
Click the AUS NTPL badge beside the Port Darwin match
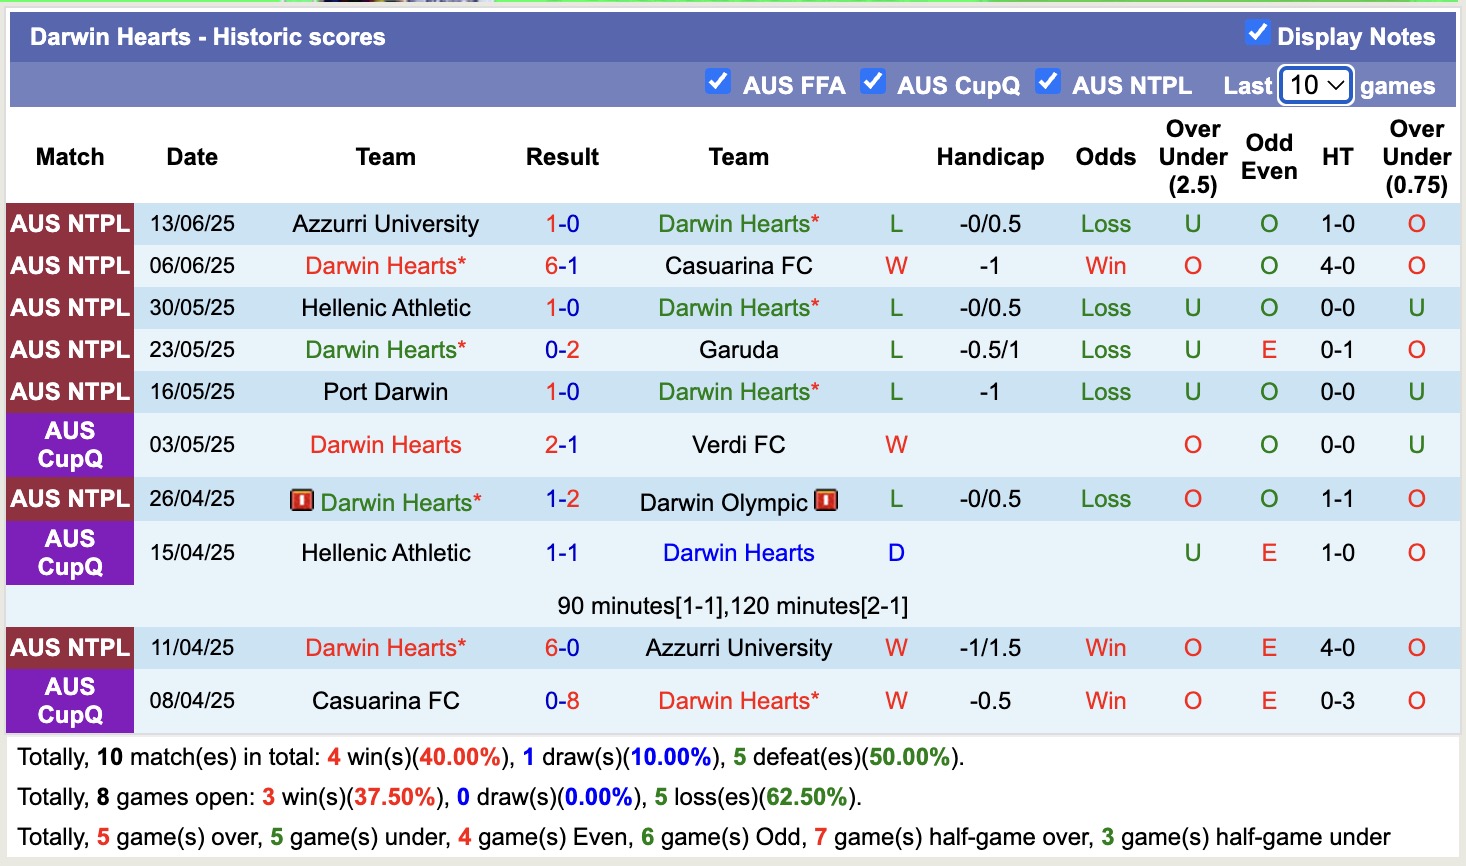(x=69, y=391)
